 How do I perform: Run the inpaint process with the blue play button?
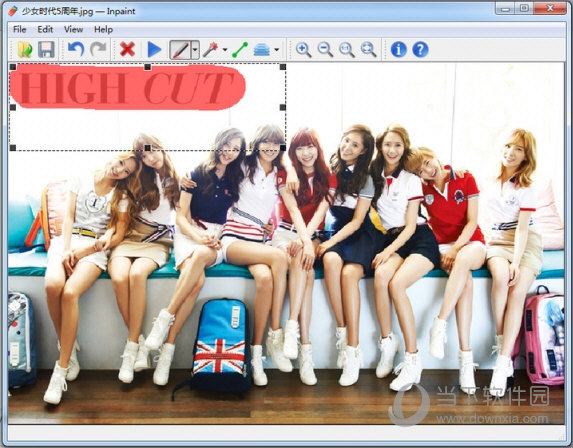[x=154, y=49]
